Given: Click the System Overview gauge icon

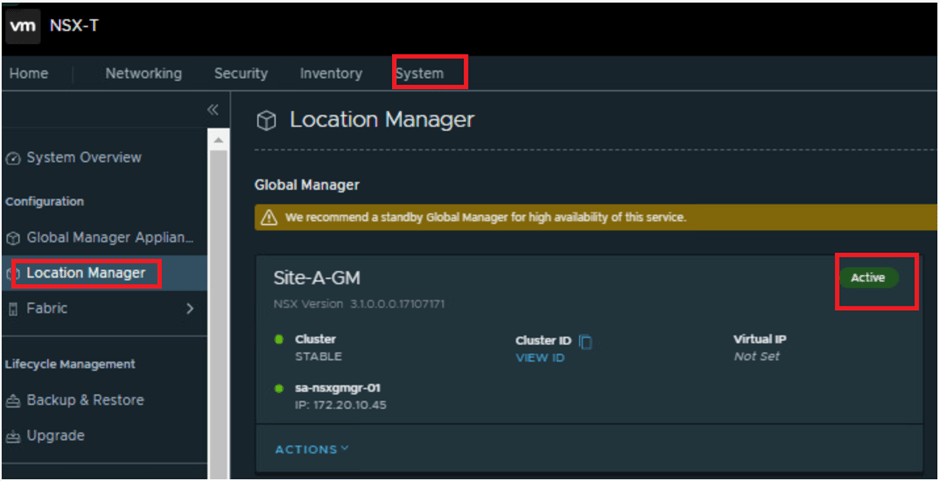Looking at the screenshot, I should point(13,158).
